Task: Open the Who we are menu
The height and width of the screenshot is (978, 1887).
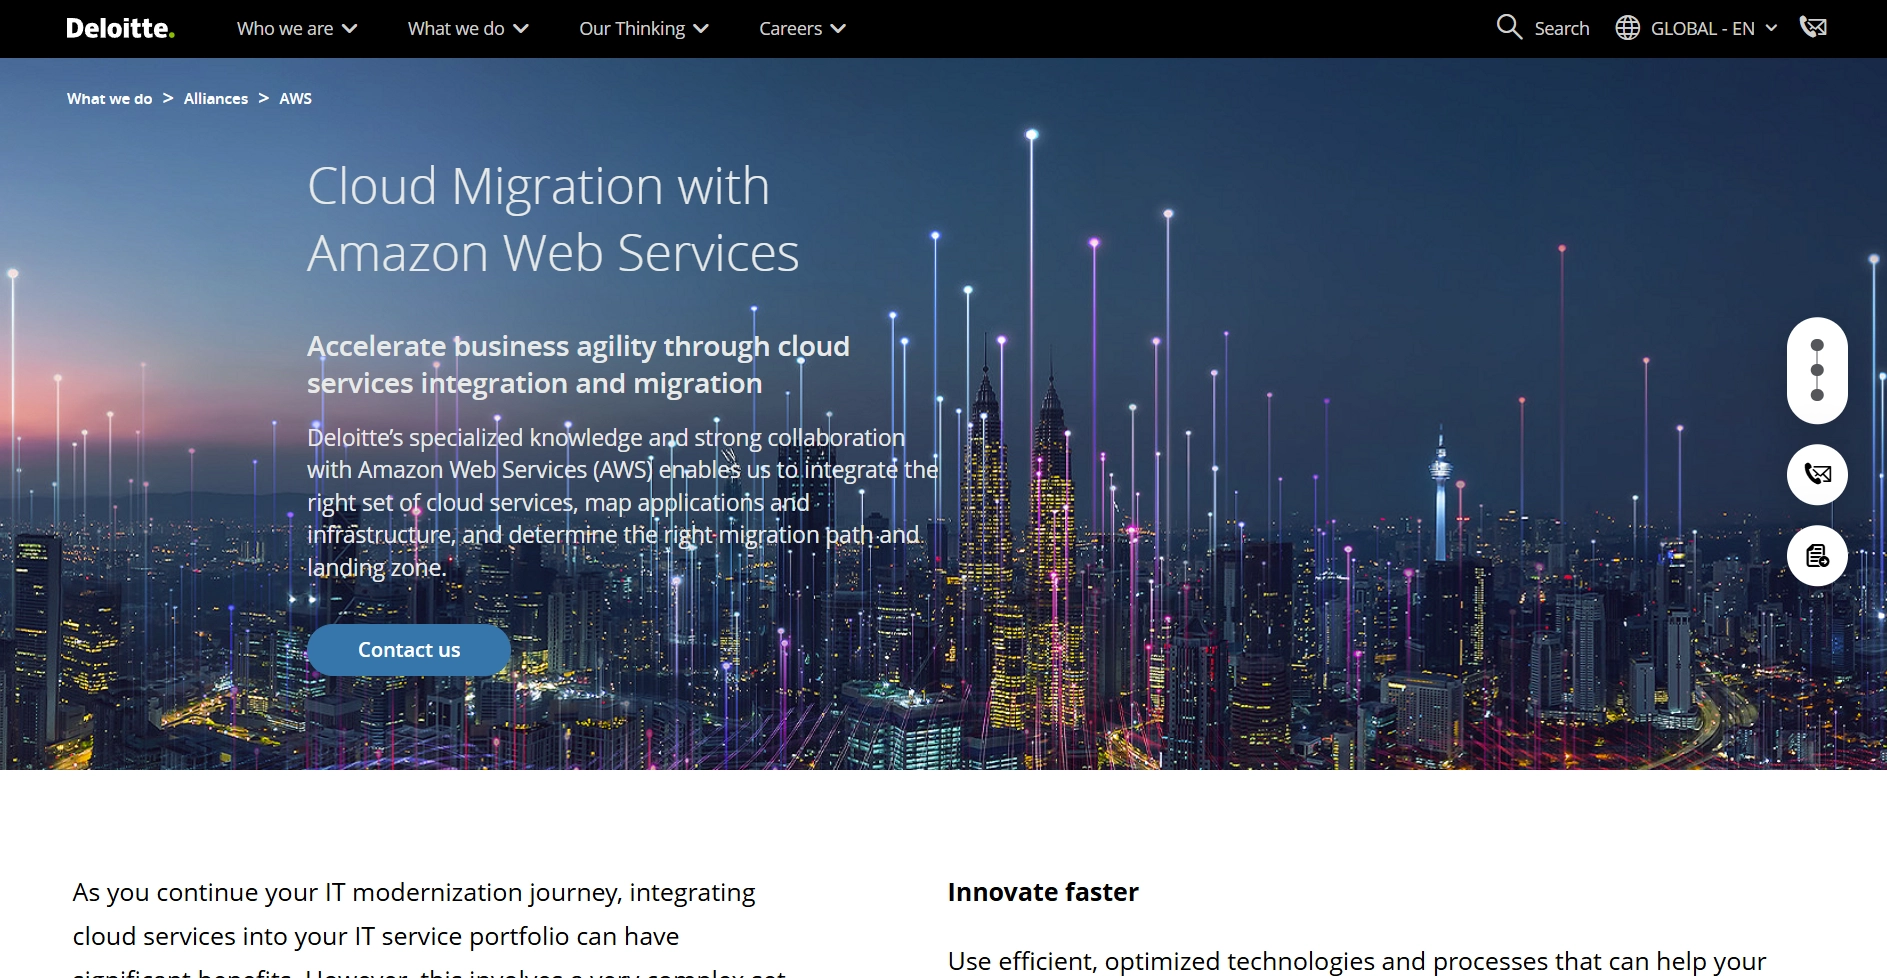Action: pos(285,29)
